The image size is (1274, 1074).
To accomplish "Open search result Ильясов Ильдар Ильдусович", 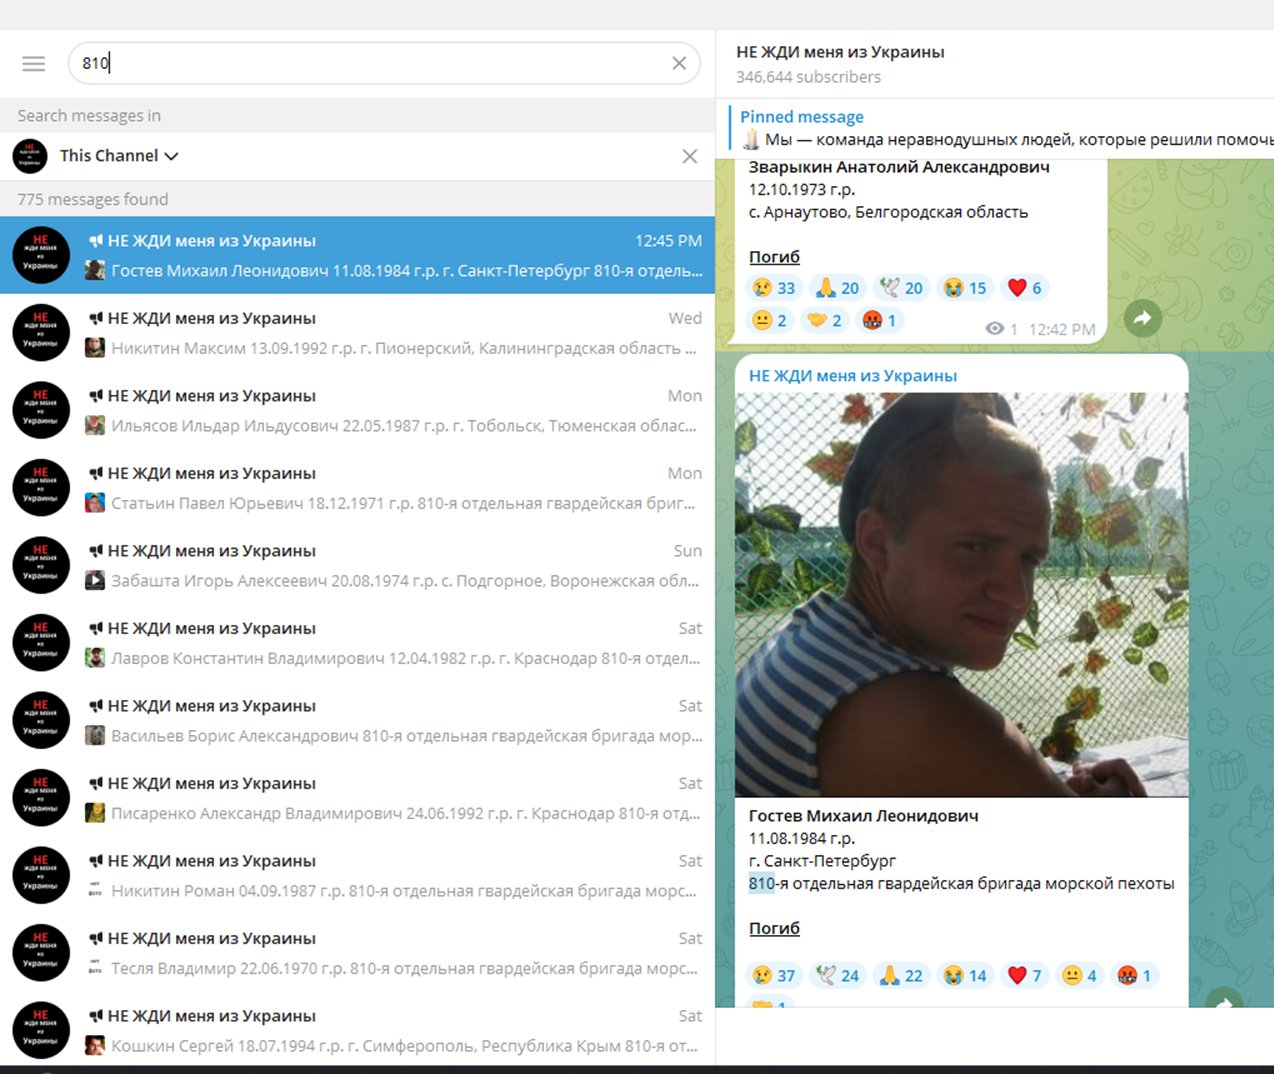I will click(357, 410).
